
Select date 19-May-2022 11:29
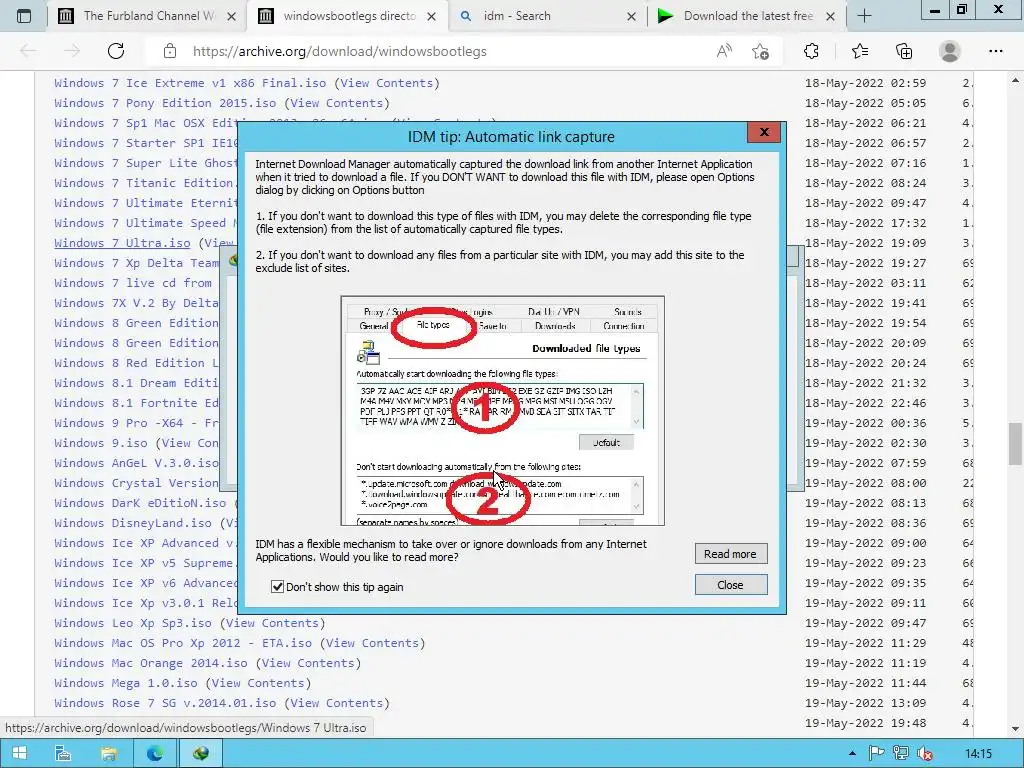pyautogui.click(x=865, y=643)
